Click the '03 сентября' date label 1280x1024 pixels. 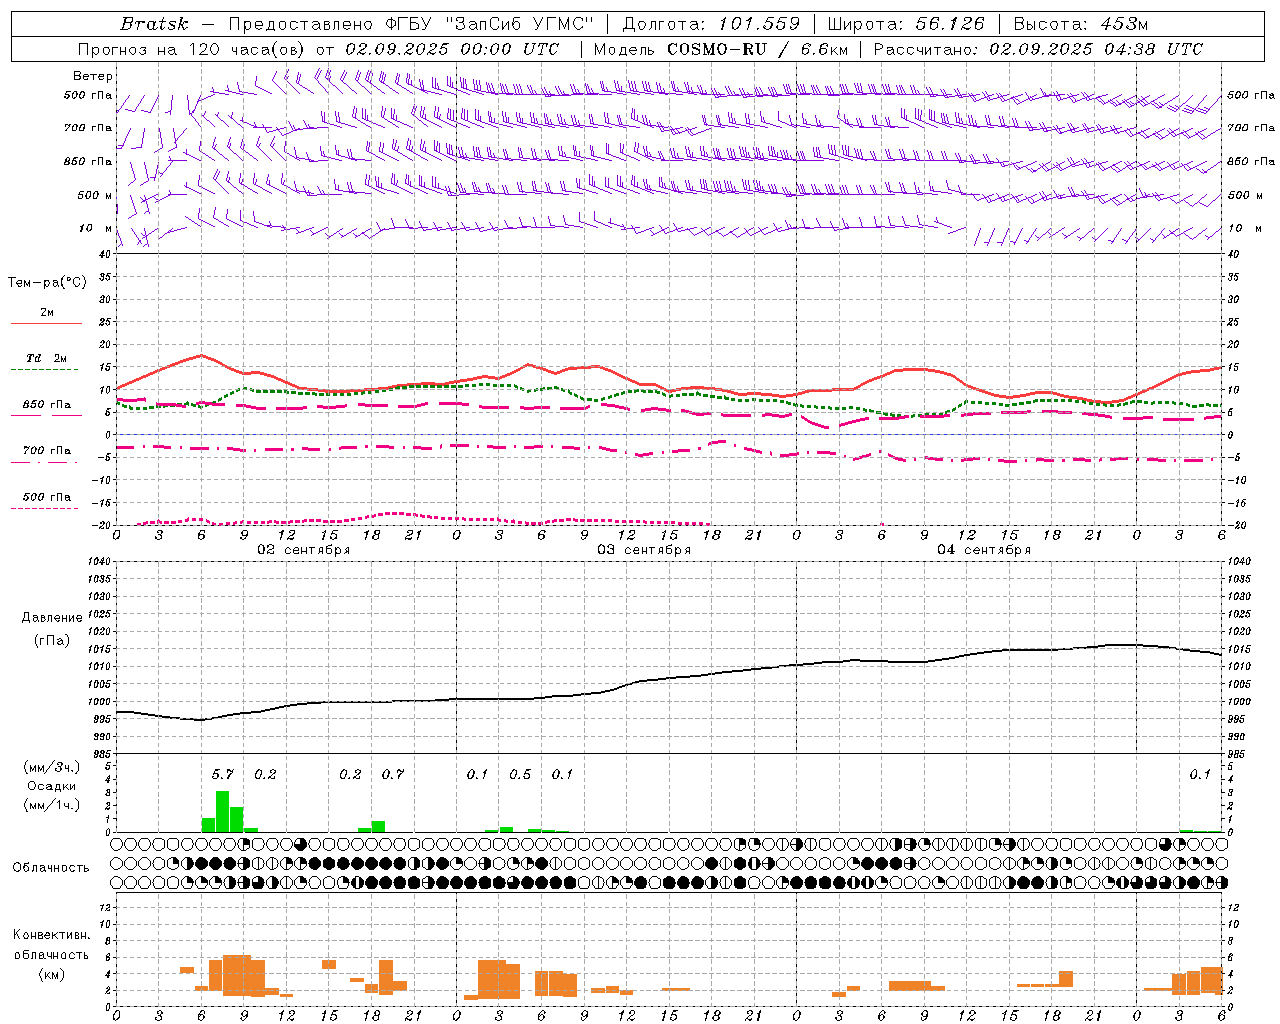click(x=644, y=549)
